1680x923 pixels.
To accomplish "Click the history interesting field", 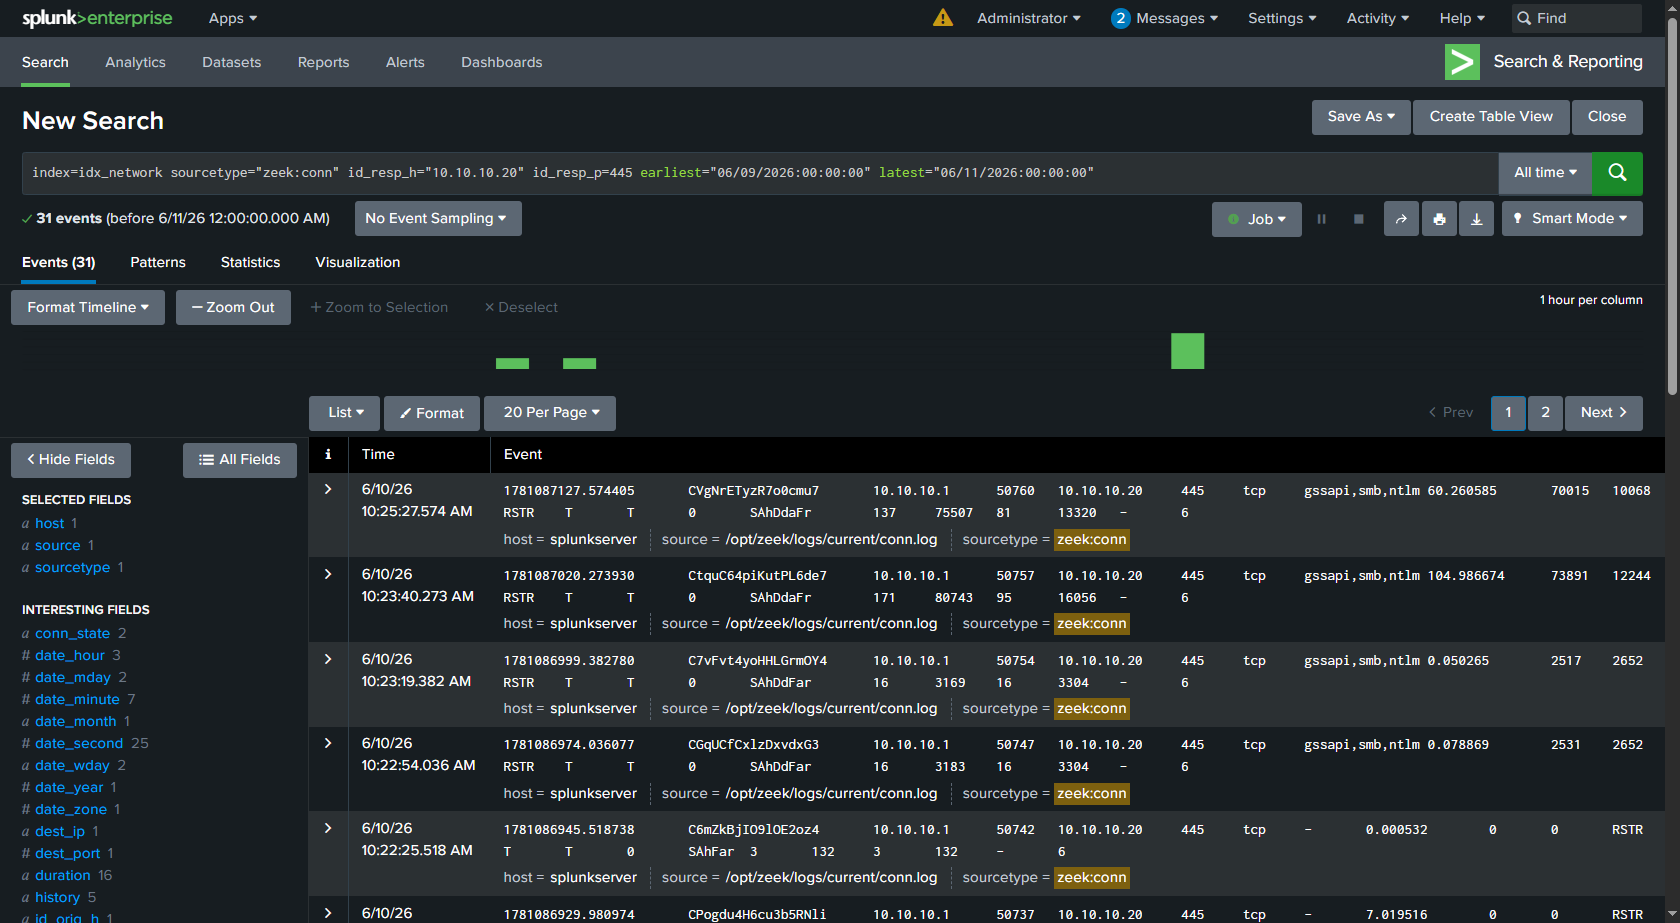I will [x=57, y=897].
